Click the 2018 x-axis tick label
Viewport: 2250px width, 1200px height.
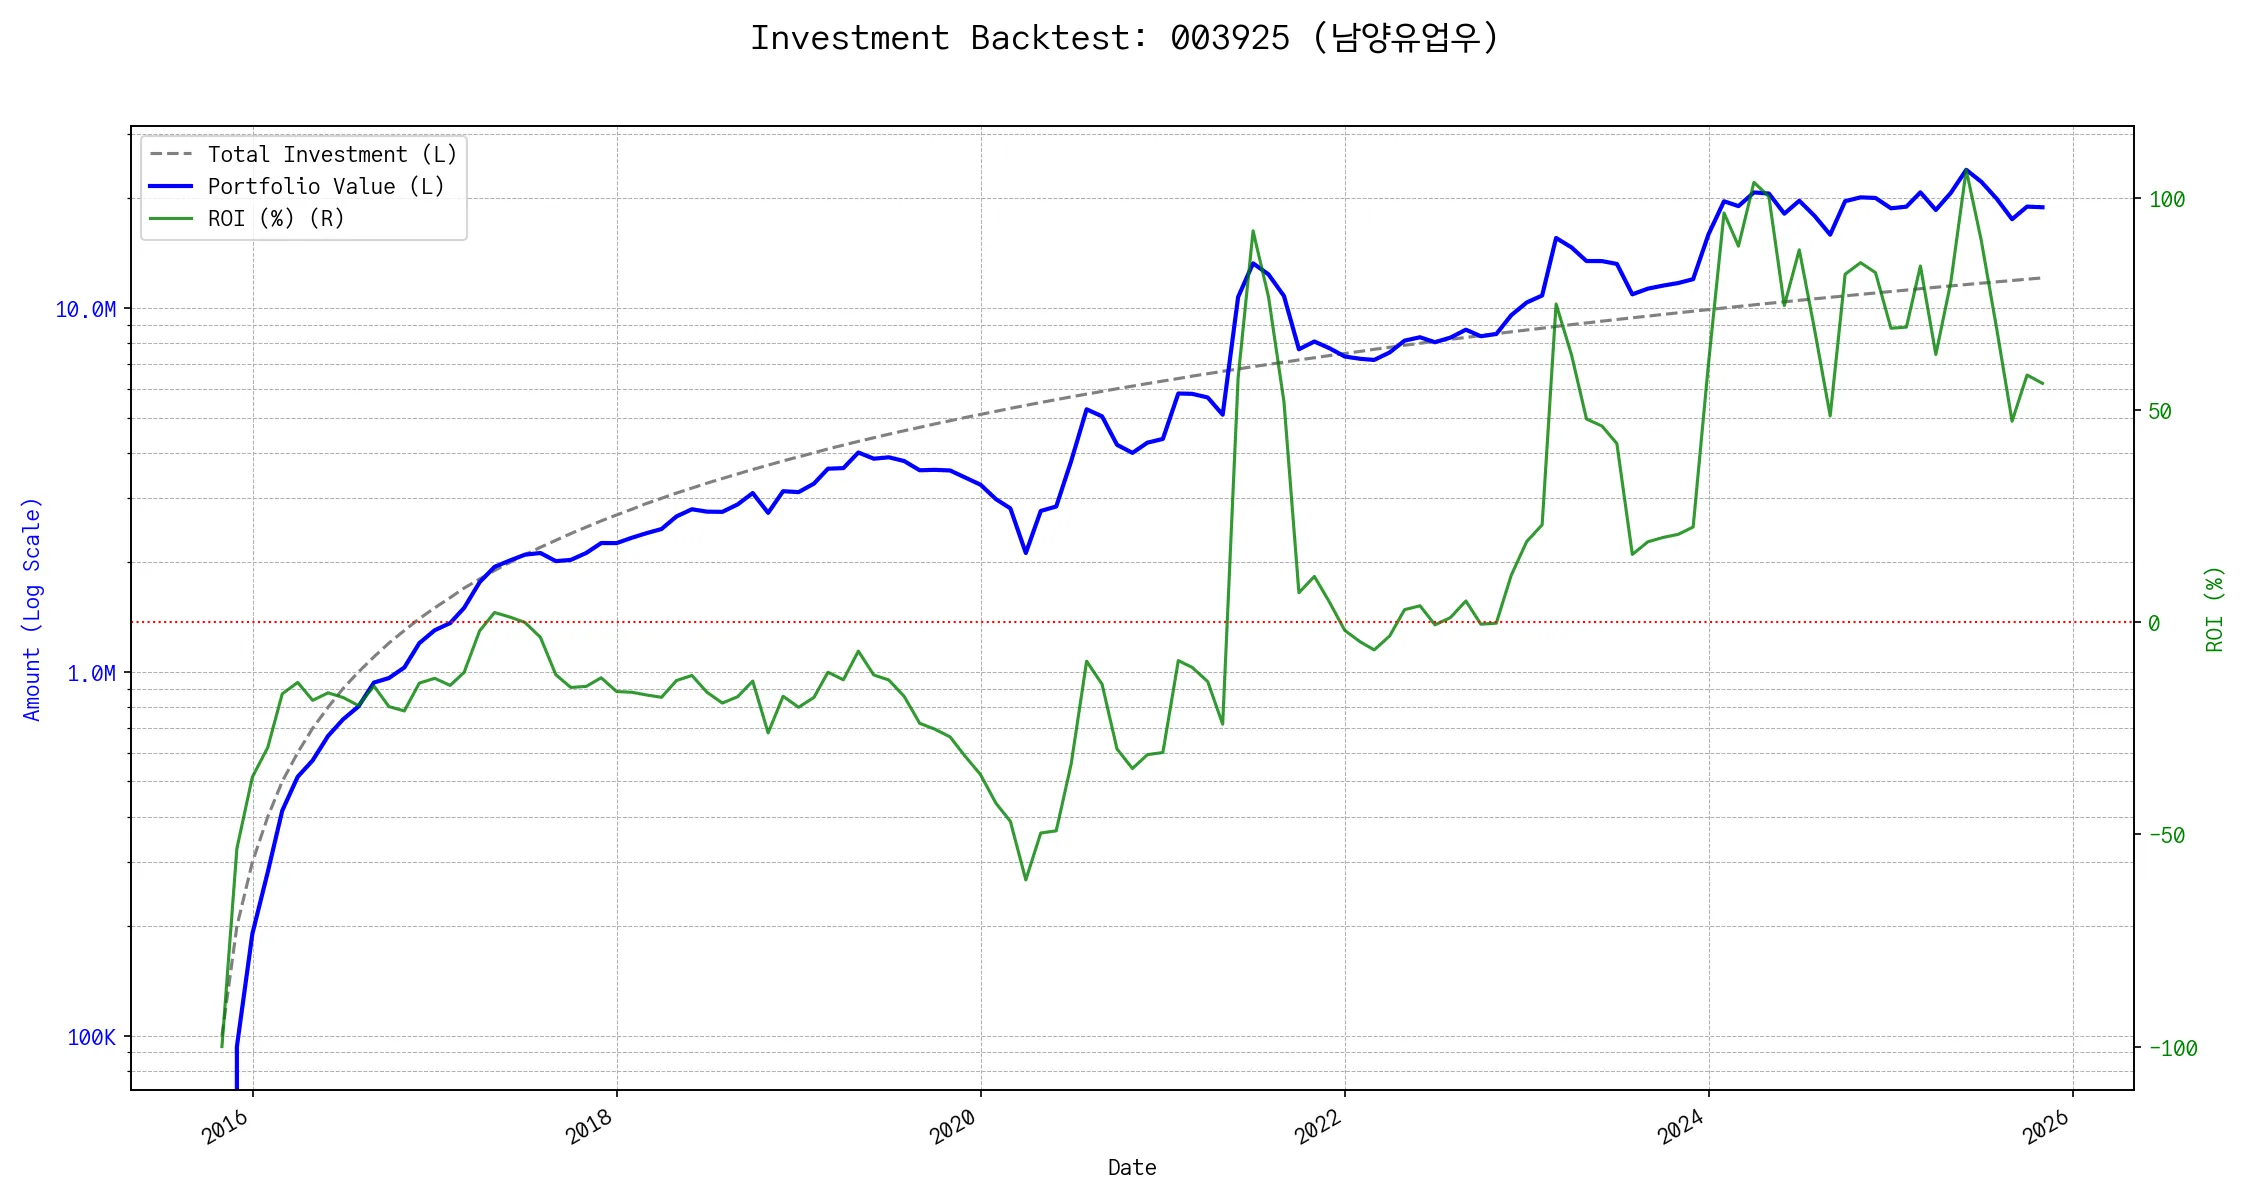[x=590, y=1127]
